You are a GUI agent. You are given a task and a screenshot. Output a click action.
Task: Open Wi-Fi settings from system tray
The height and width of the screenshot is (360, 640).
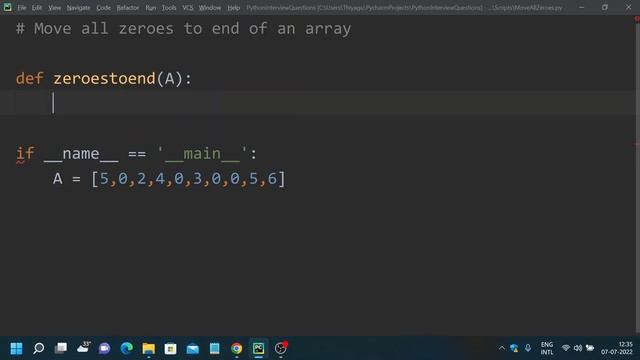click(566, 348)
